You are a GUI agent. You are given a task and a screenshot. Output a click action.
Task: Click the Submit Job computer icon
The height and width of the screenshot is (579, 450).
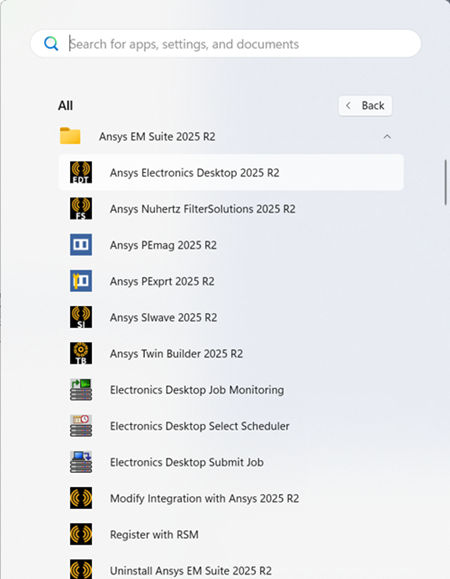pos(81,462)
